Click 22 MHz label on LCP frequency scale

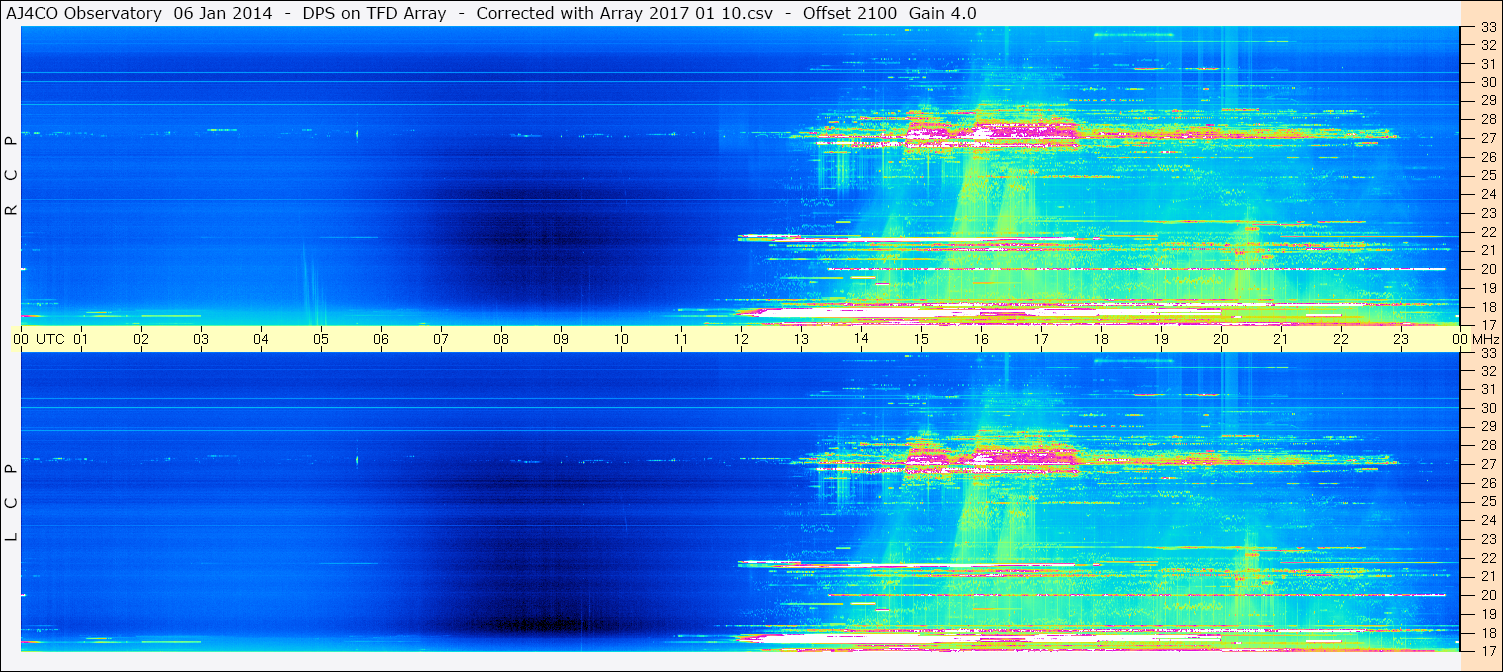tap(1487, 557)
